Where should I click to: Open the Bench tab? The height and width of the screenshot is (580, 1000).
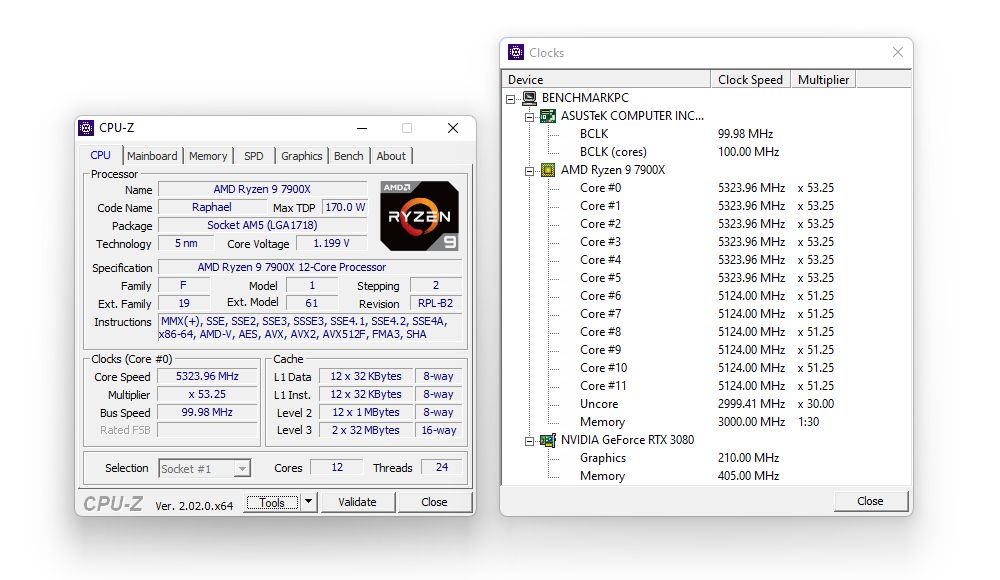348,156
